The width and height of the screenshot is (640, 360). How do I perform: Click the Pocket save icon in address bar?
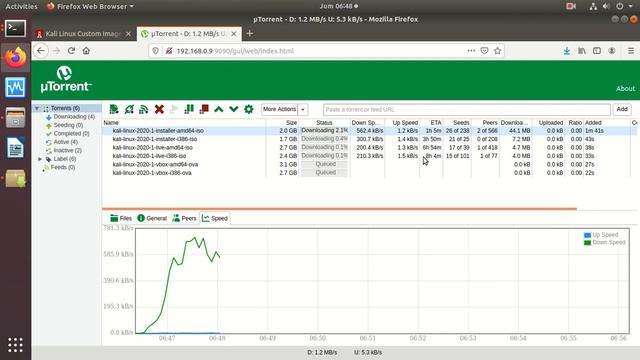pos(484,51)
